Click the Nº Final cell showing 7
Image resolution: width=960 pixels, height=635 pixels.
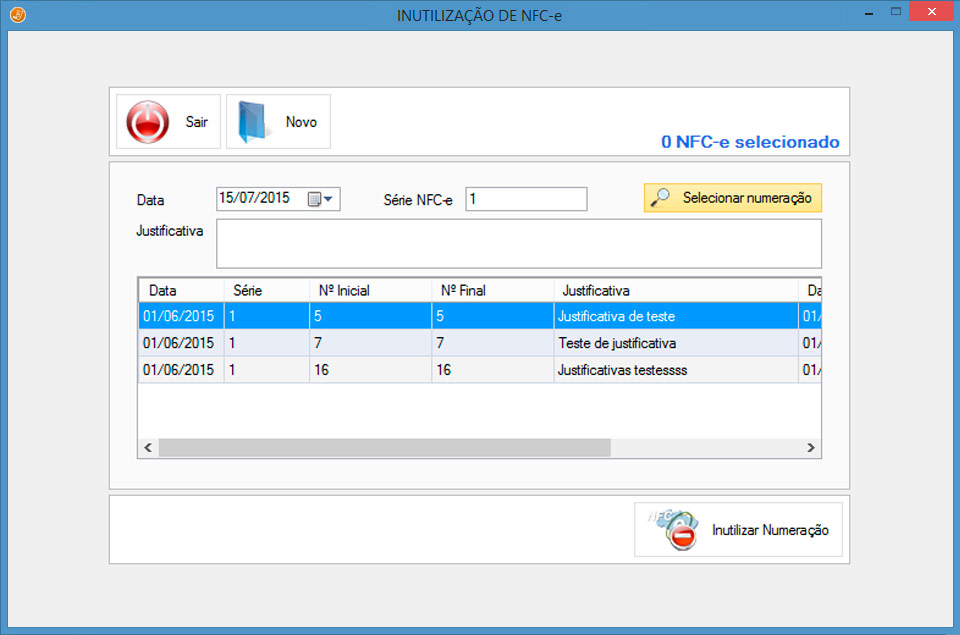(493, 343)
